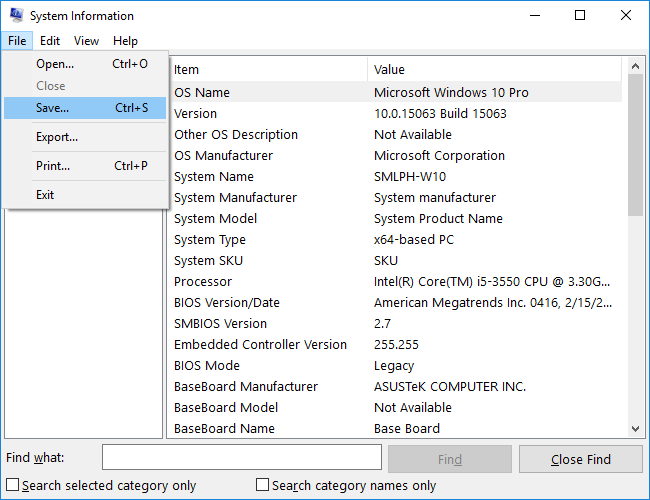This screenshot has height=500, width=650.
Task: Tick Search category names only checkbox
Action: (262, 485)
